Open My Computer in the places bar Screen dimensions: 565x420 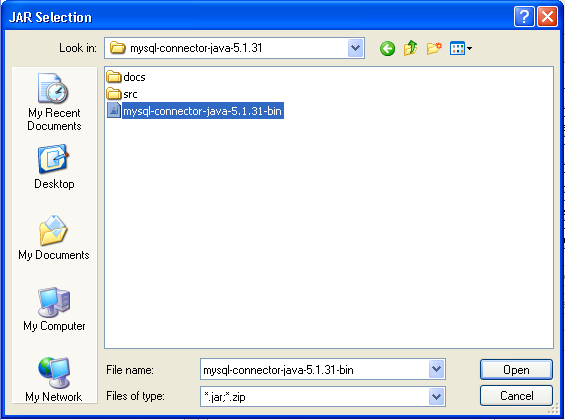pyautogui.click(x=54, y=309)
